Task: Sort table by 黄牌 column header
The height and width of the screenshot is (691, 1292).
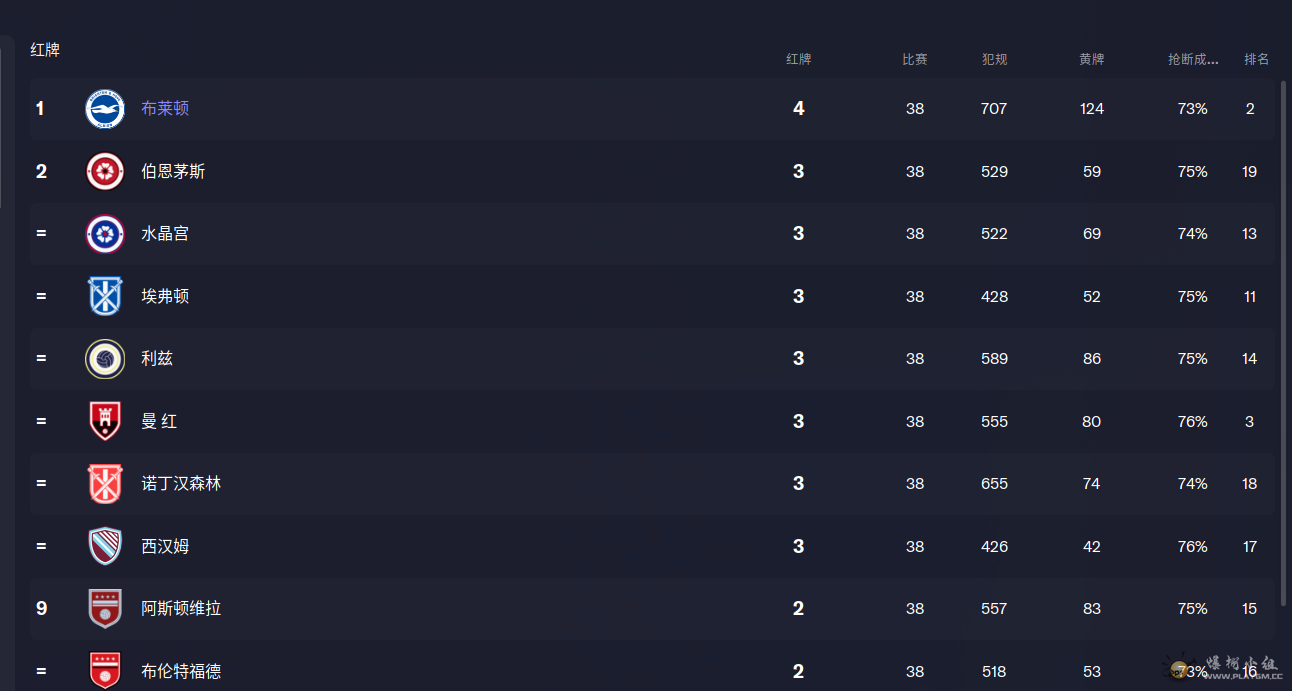Action: point(1091,59)
